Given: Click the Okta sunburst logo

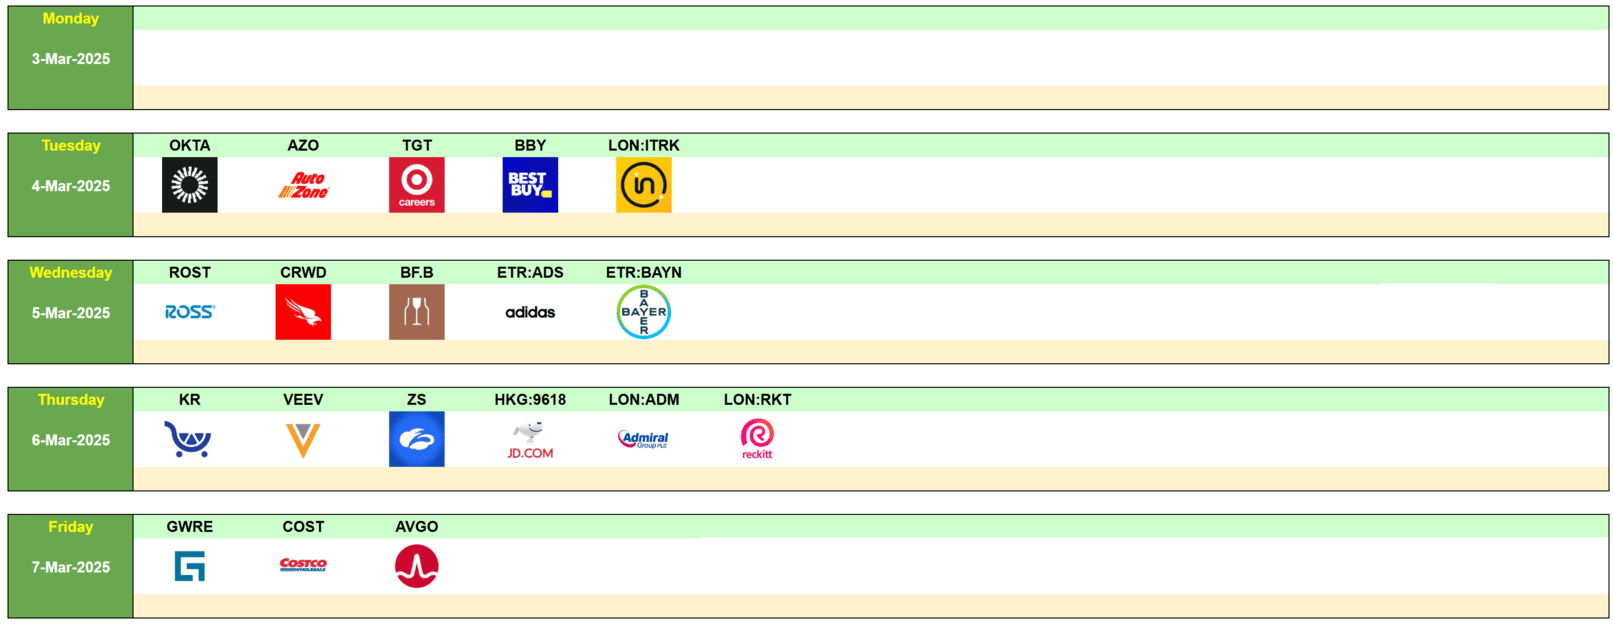Looking at the screenshot, I should coord(190,185).
